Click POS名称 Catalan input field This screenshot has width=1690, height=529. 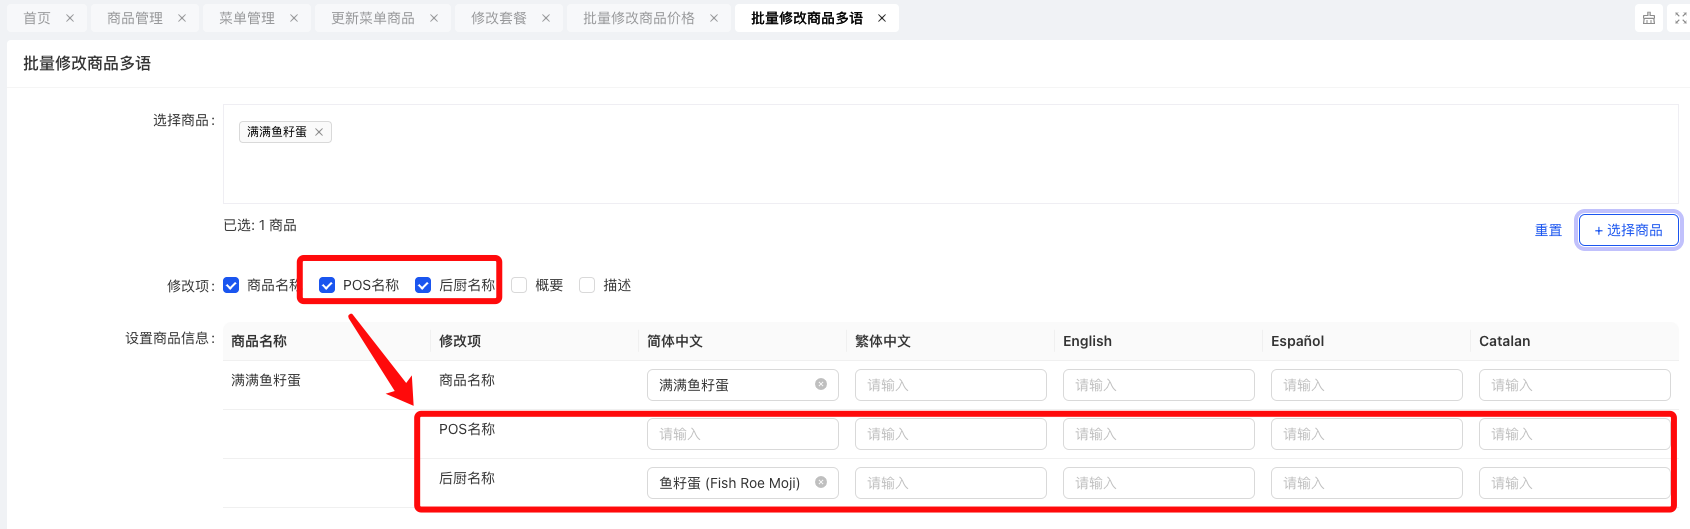1575,434
